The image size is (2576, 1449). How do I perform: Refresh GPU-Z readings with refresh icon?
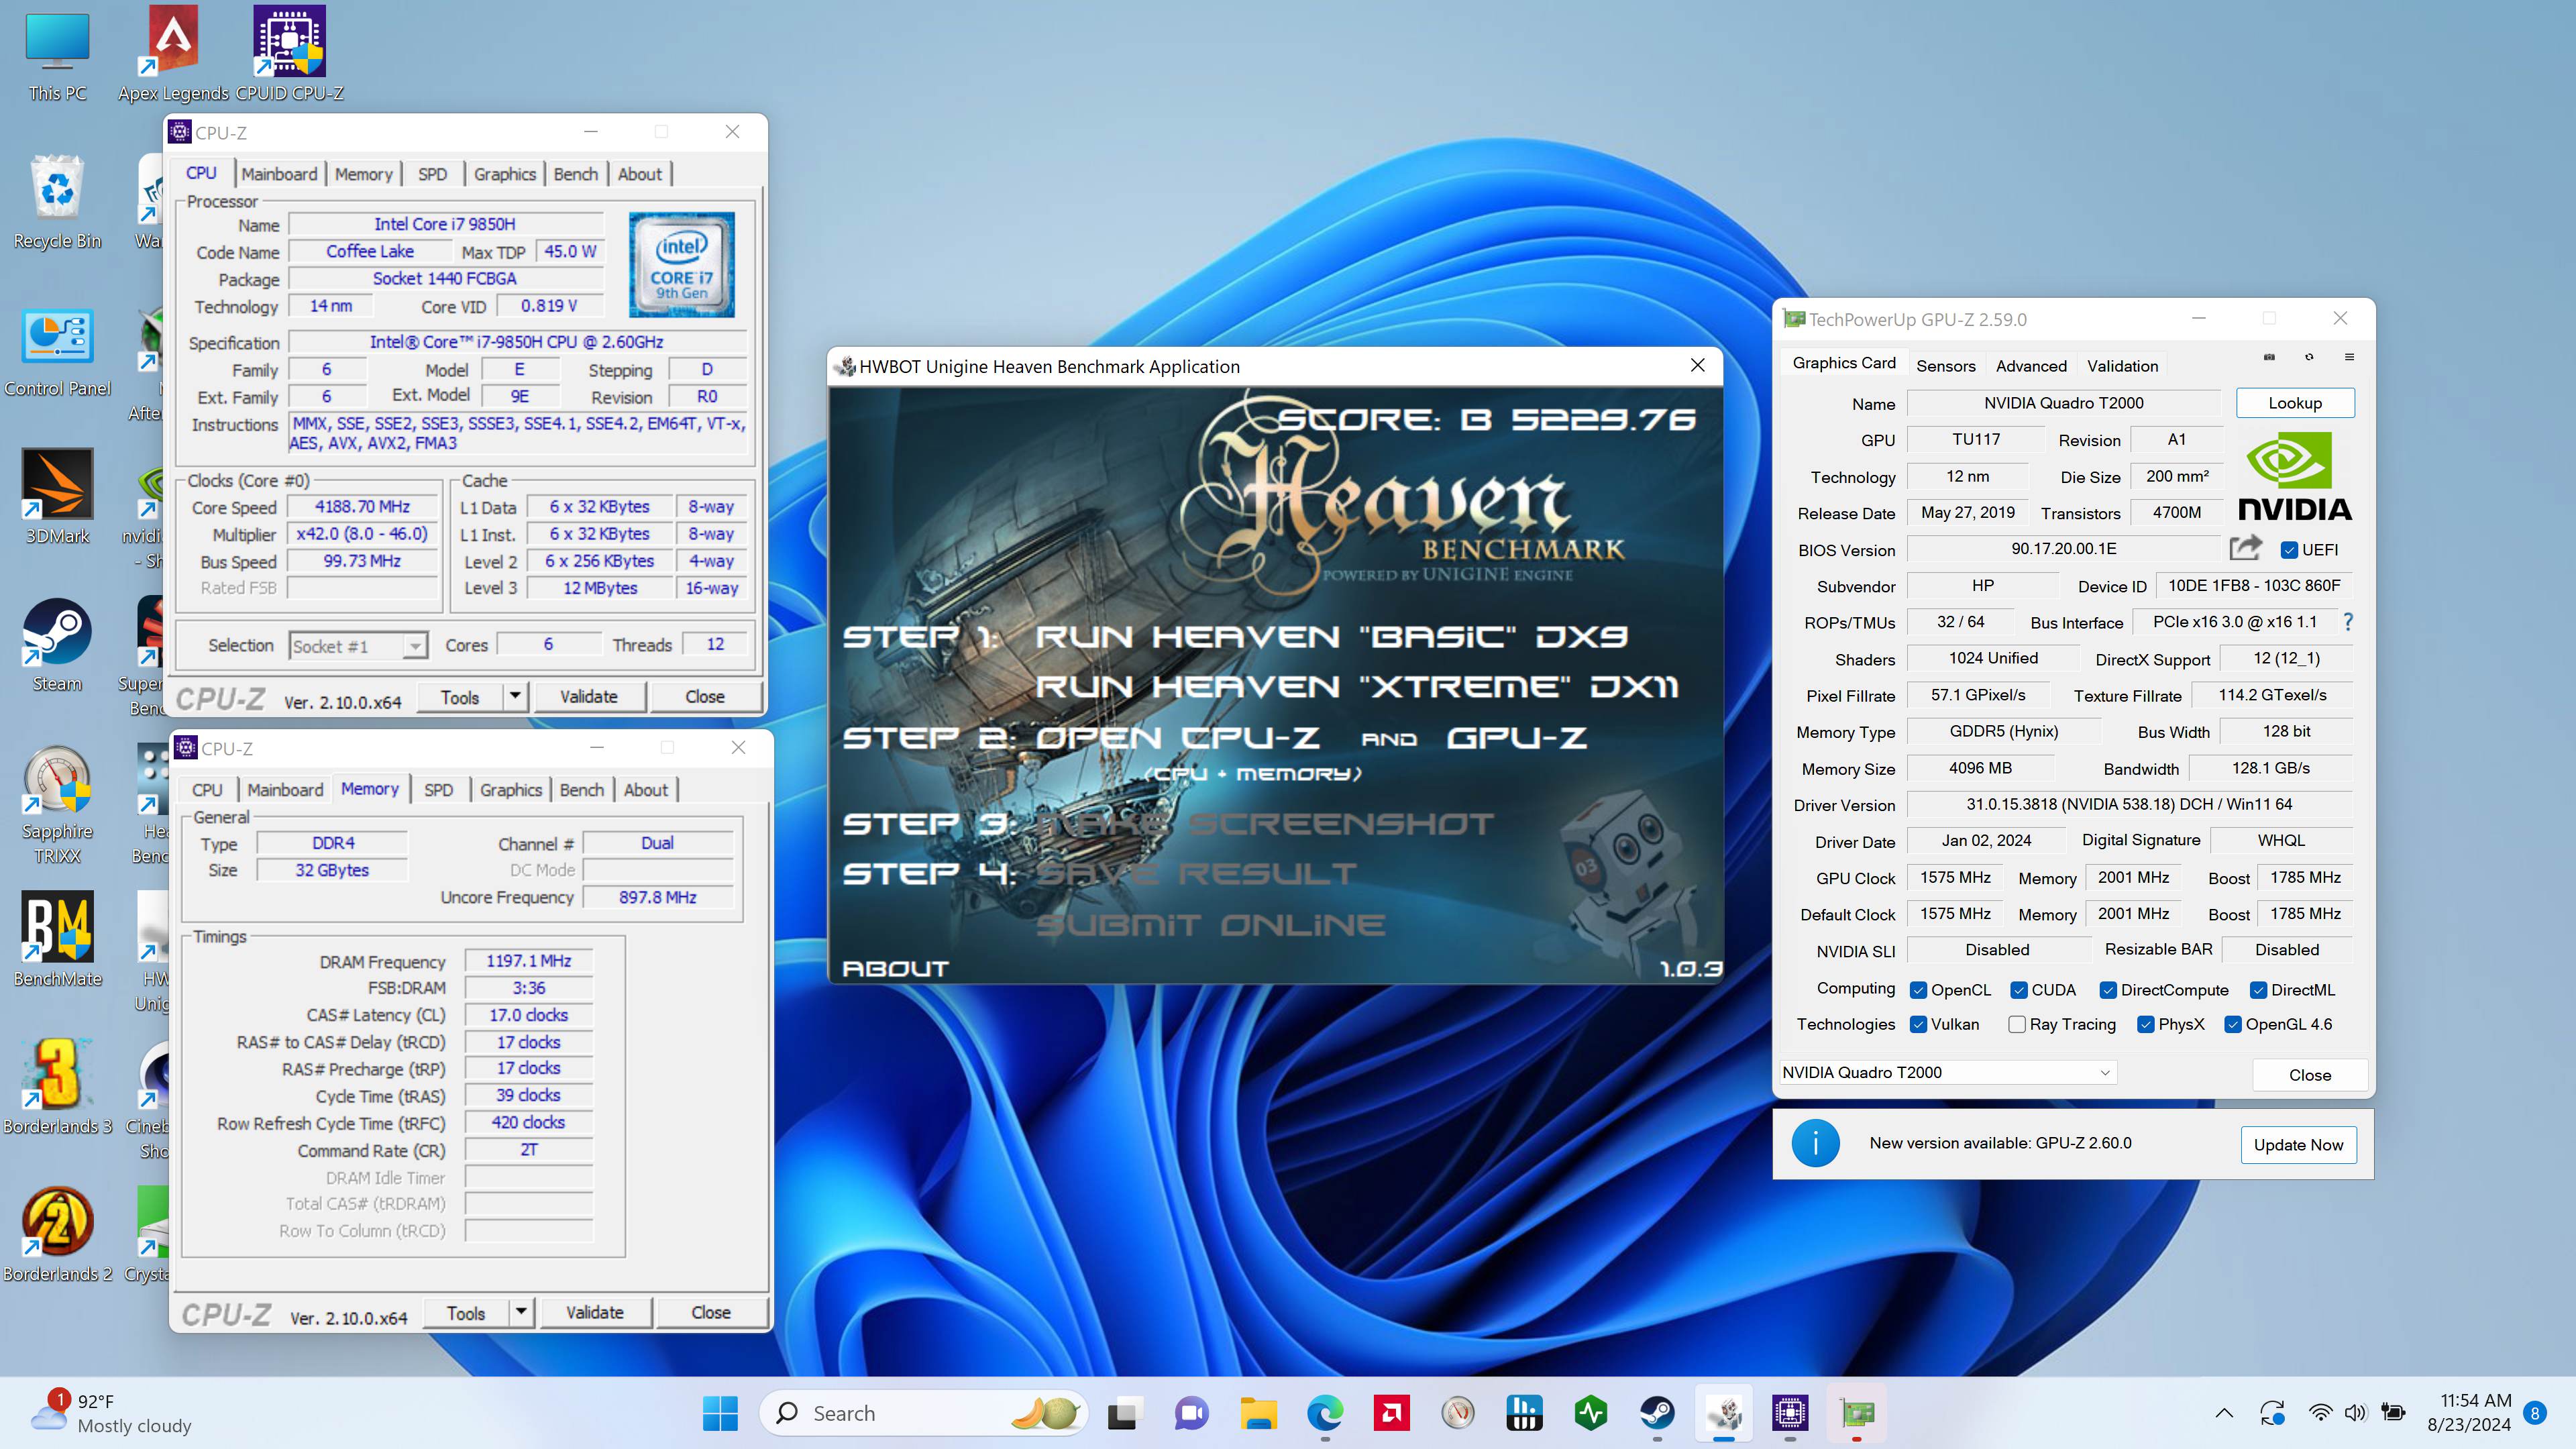pyautogui.click(x=2309, y=357)
